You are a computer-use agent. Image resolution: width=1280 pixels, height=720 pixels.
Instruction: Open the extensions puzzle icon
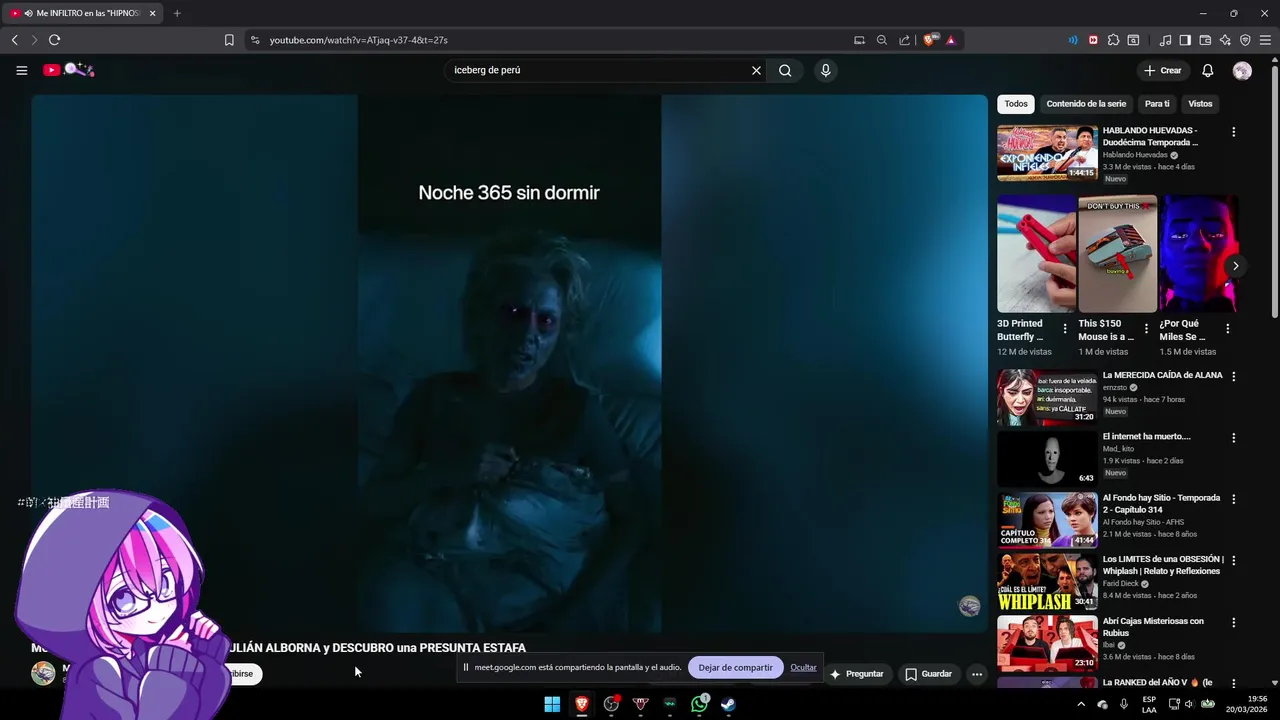pos(1113,40)
